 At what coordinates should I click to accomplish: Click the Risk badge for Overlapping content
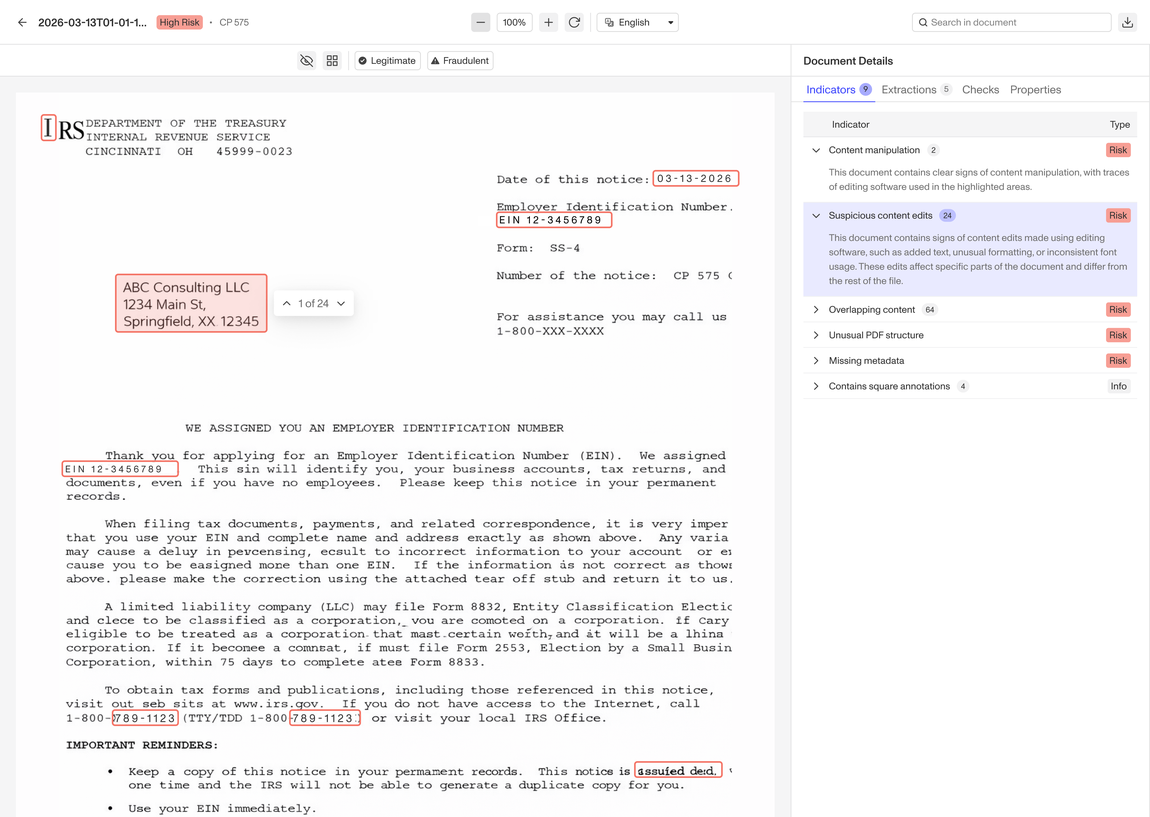tap(1118, 309)
